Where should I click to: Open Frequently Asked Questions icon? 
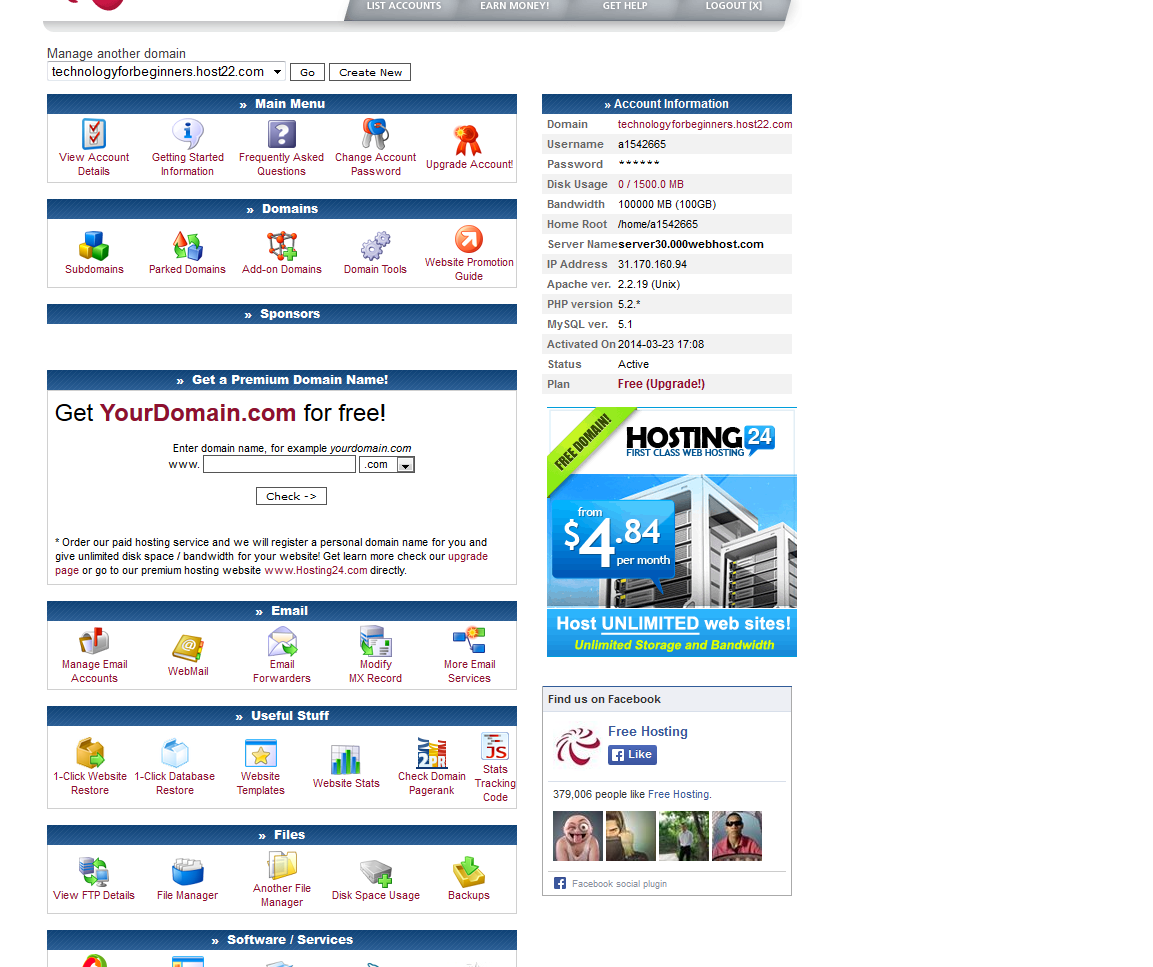click(282, 135)
